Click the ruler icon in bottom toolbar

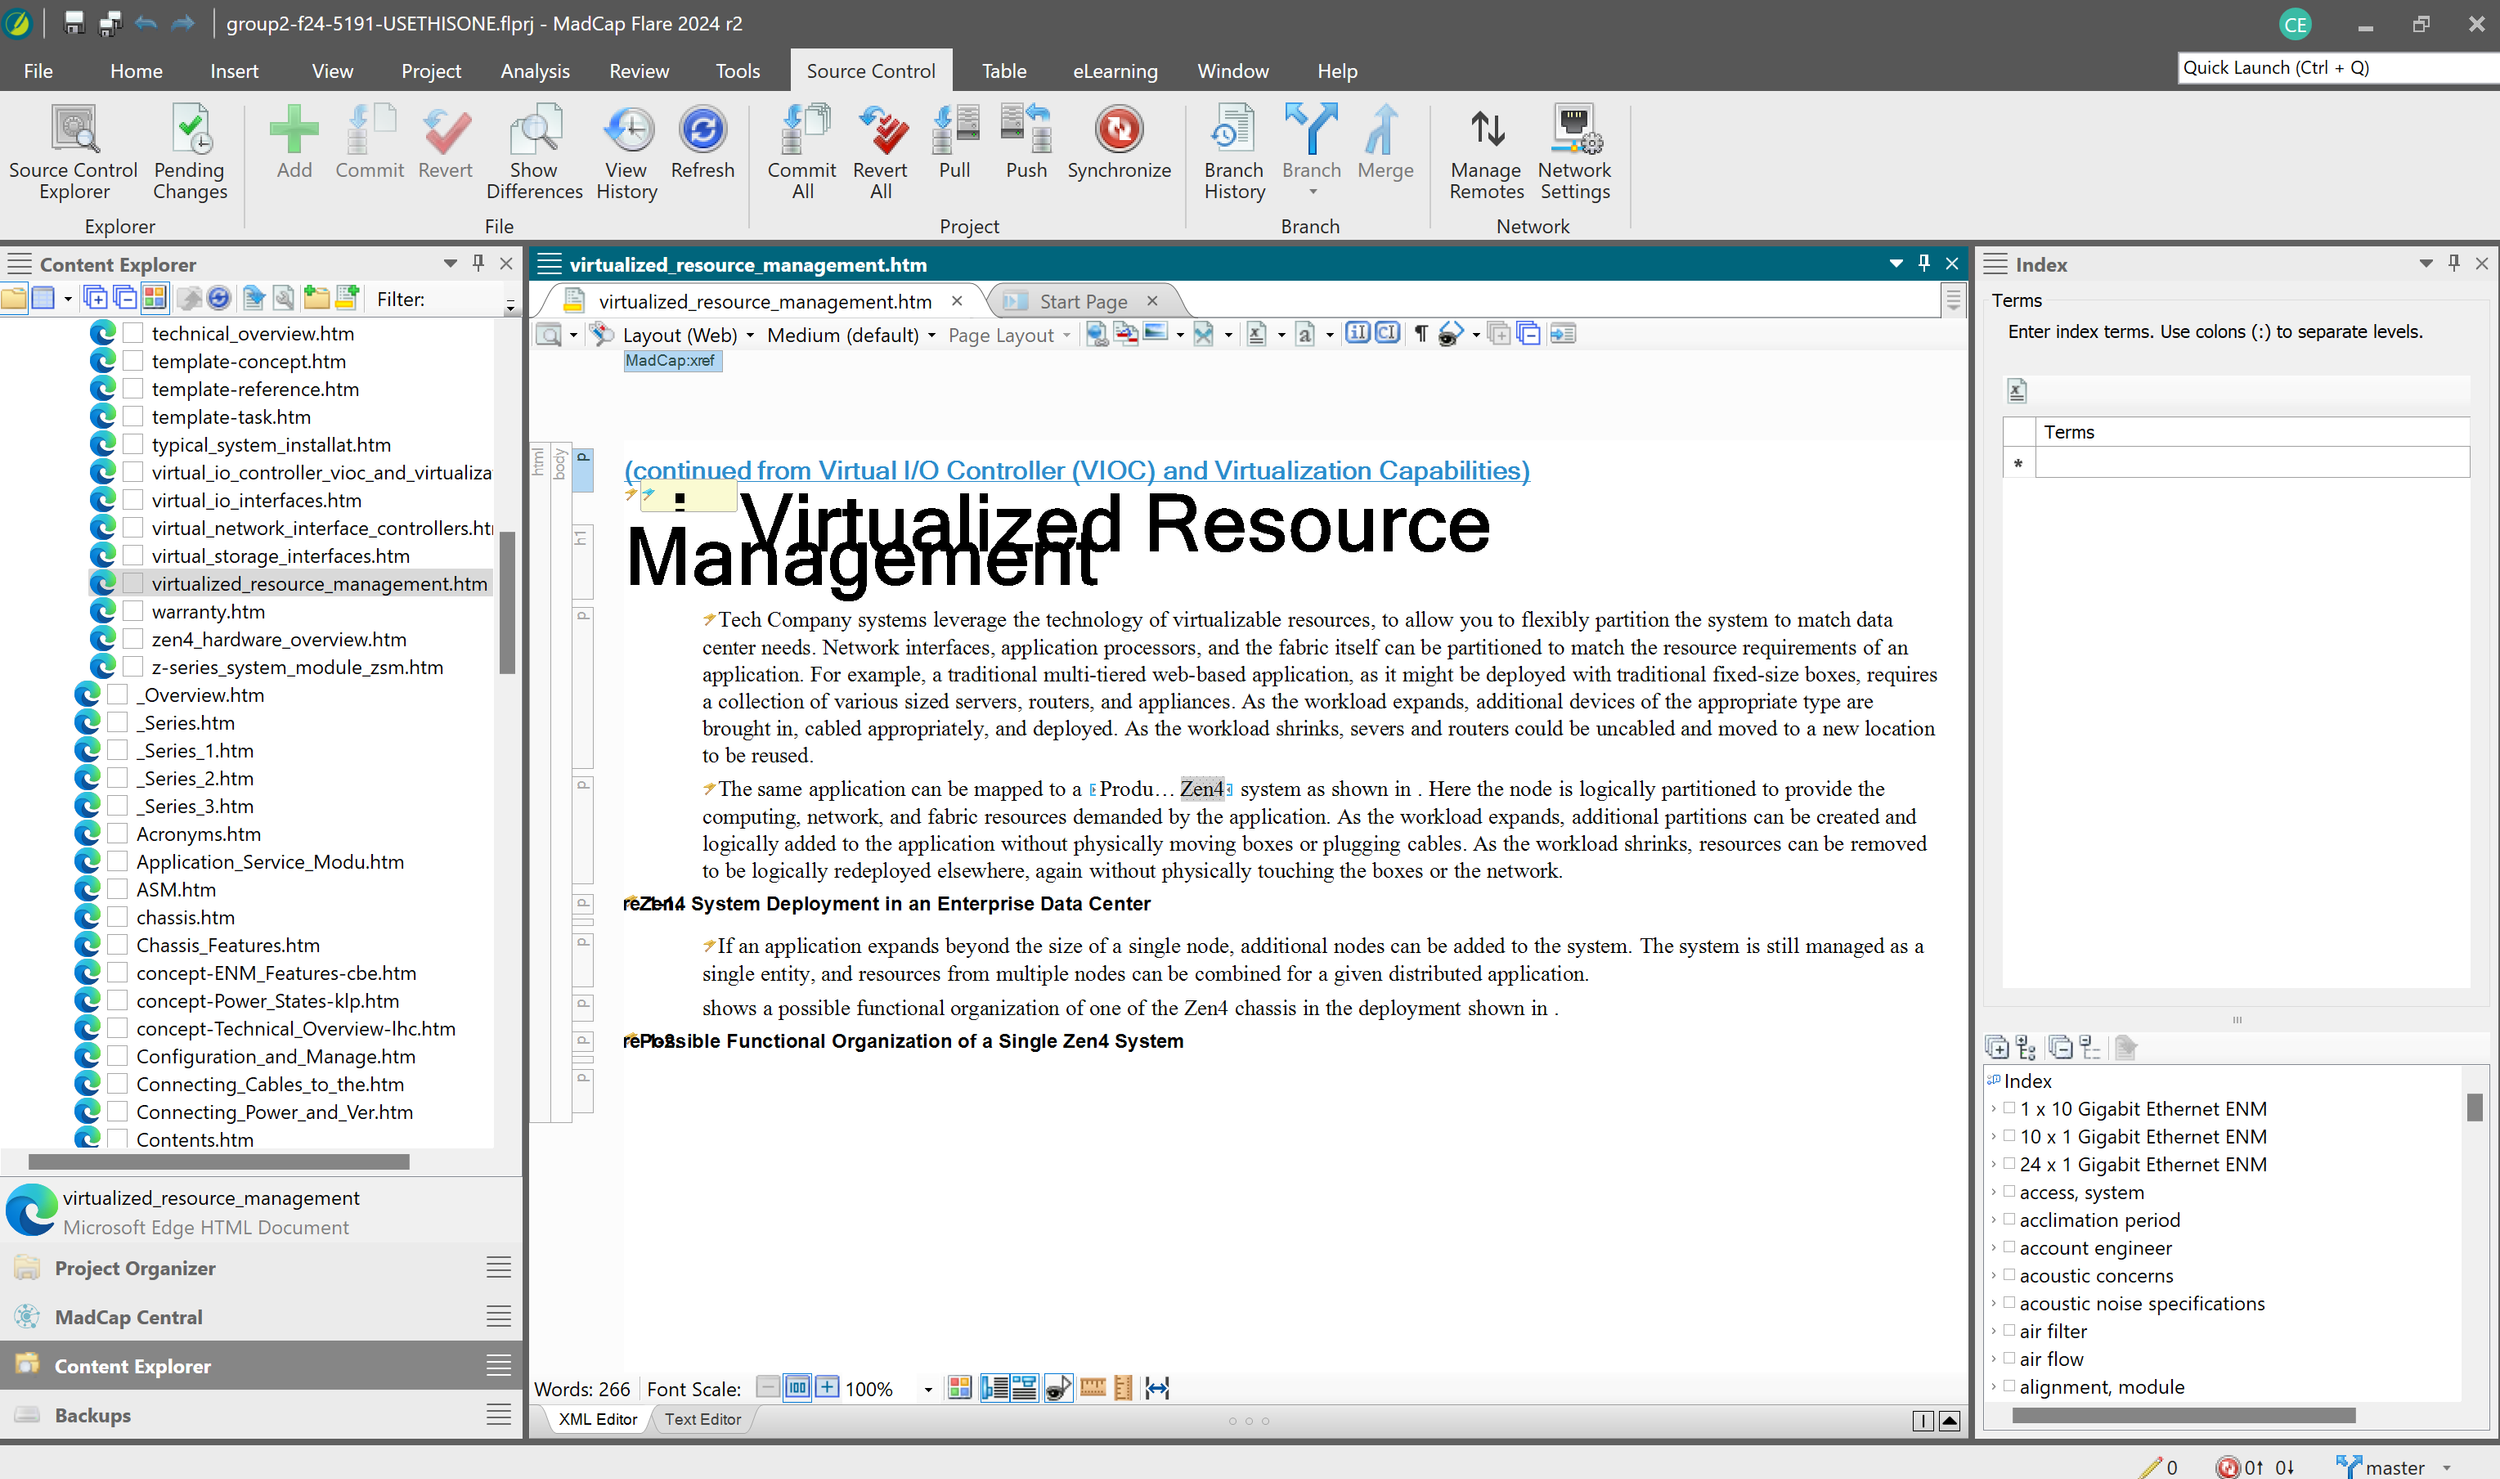[x=1093, y=1388]
